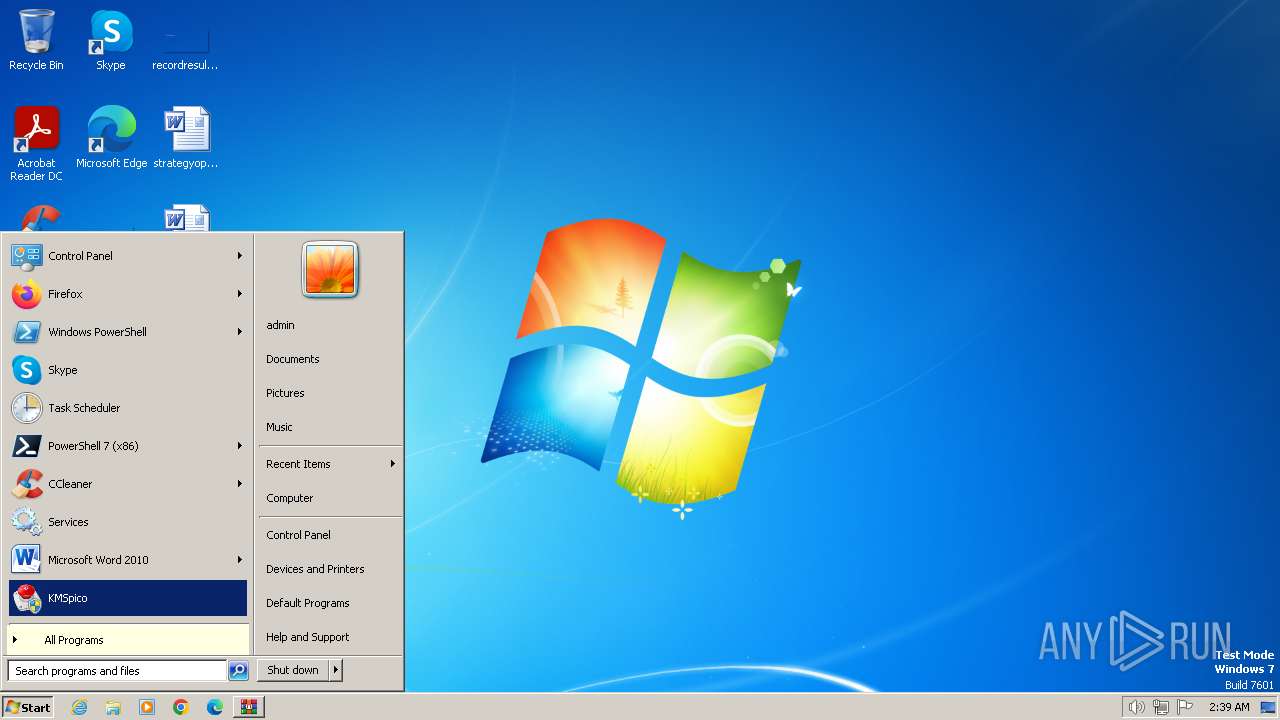Select the KMSpico program label
The image size is (1280, 720).
68,598
